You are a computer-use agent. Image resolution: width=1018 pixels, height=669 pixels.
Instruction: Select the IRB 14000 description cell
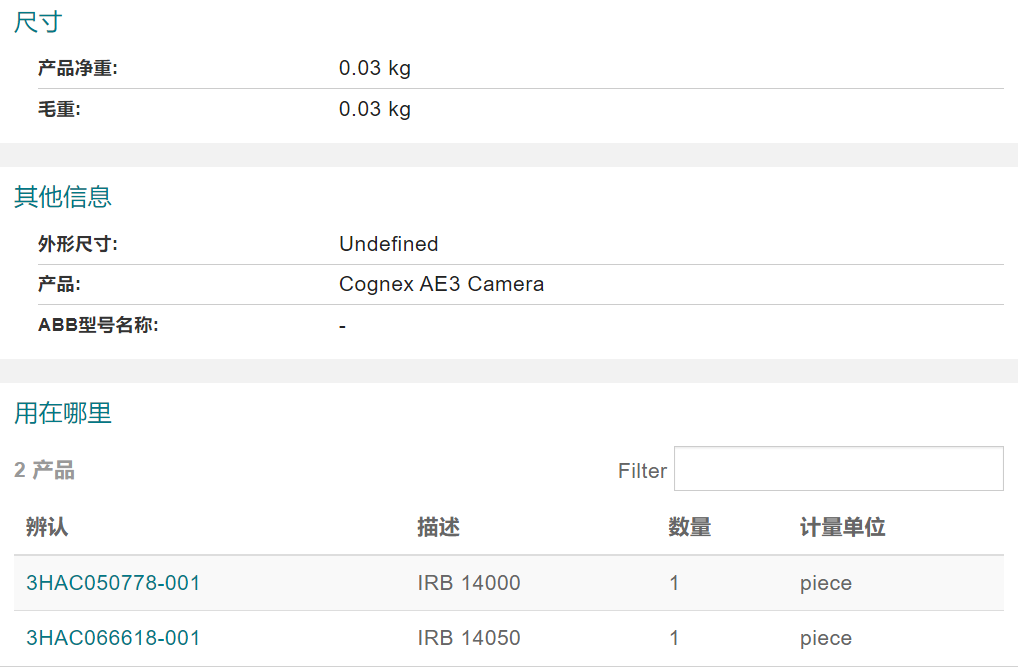click(x=468, y=583)
